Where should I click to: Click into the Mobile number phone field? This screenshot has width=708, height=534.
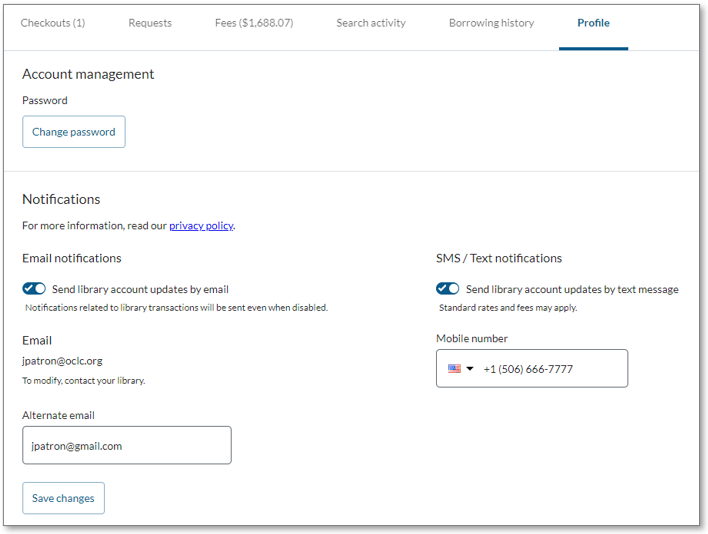click(550, 369)
